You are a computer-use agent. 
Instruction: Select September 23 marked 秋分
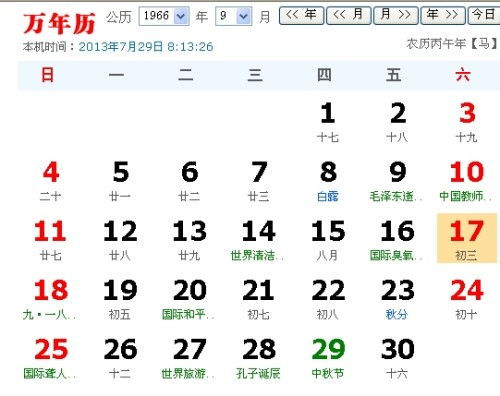point(397,299)
